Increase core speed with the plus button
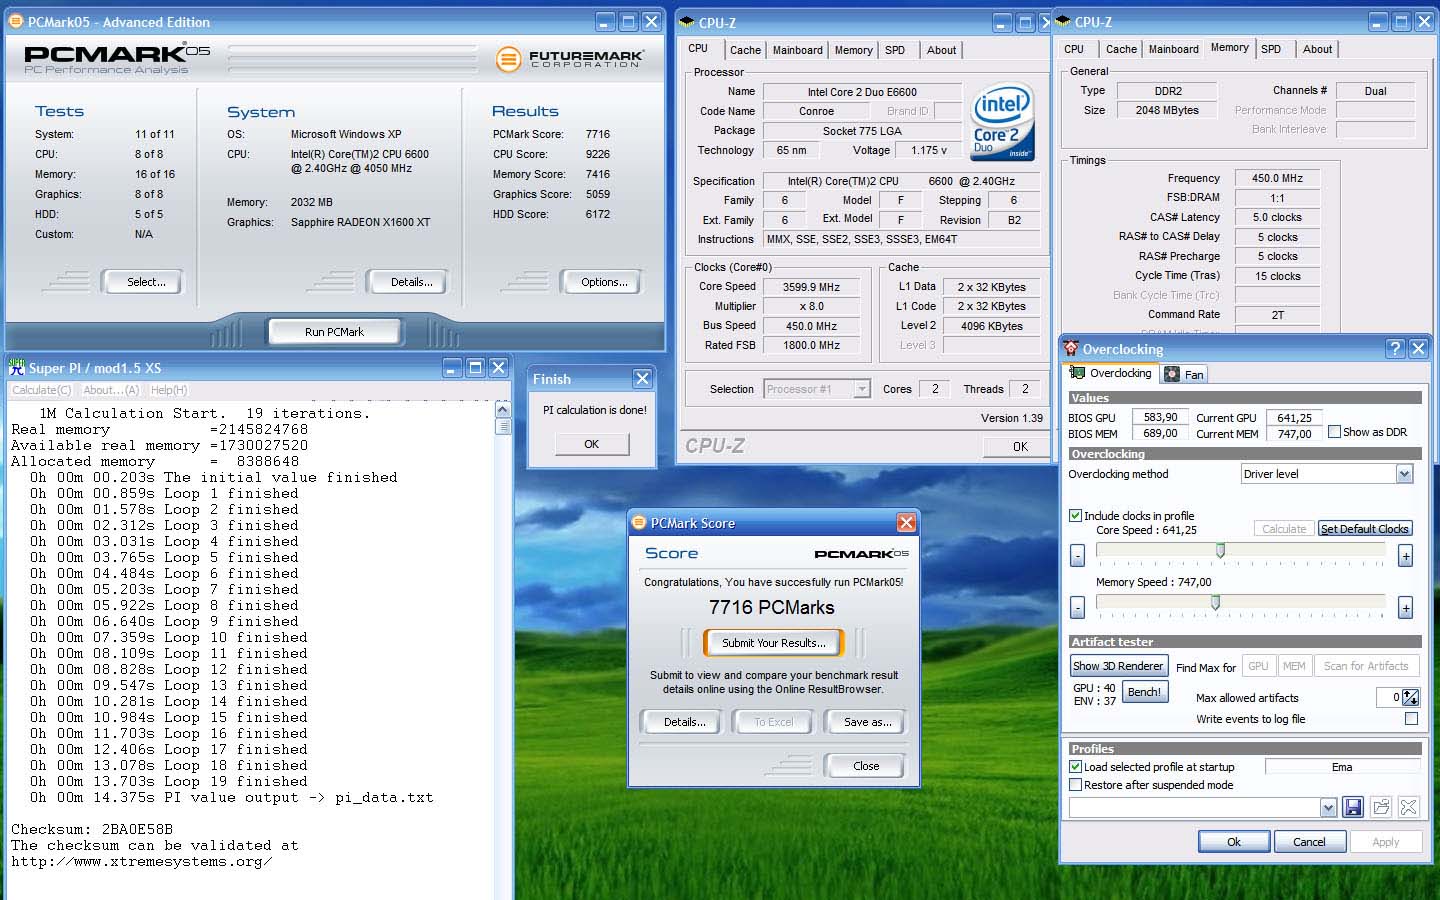Screen dimensions: 1440x900 (x=1405, y=555)
